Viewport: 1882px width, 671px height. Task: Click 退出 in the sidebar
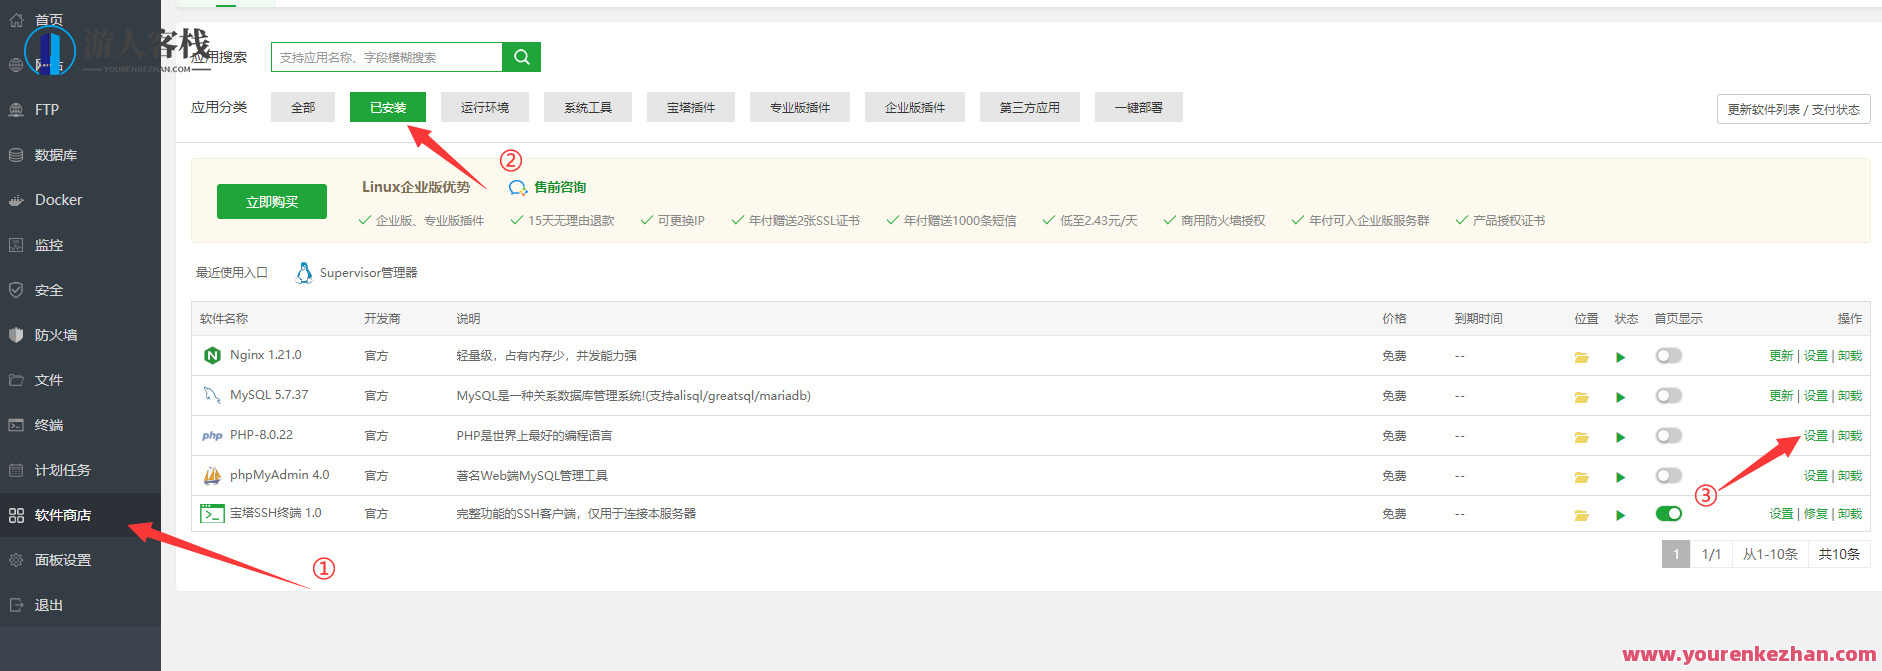point(80,605)
